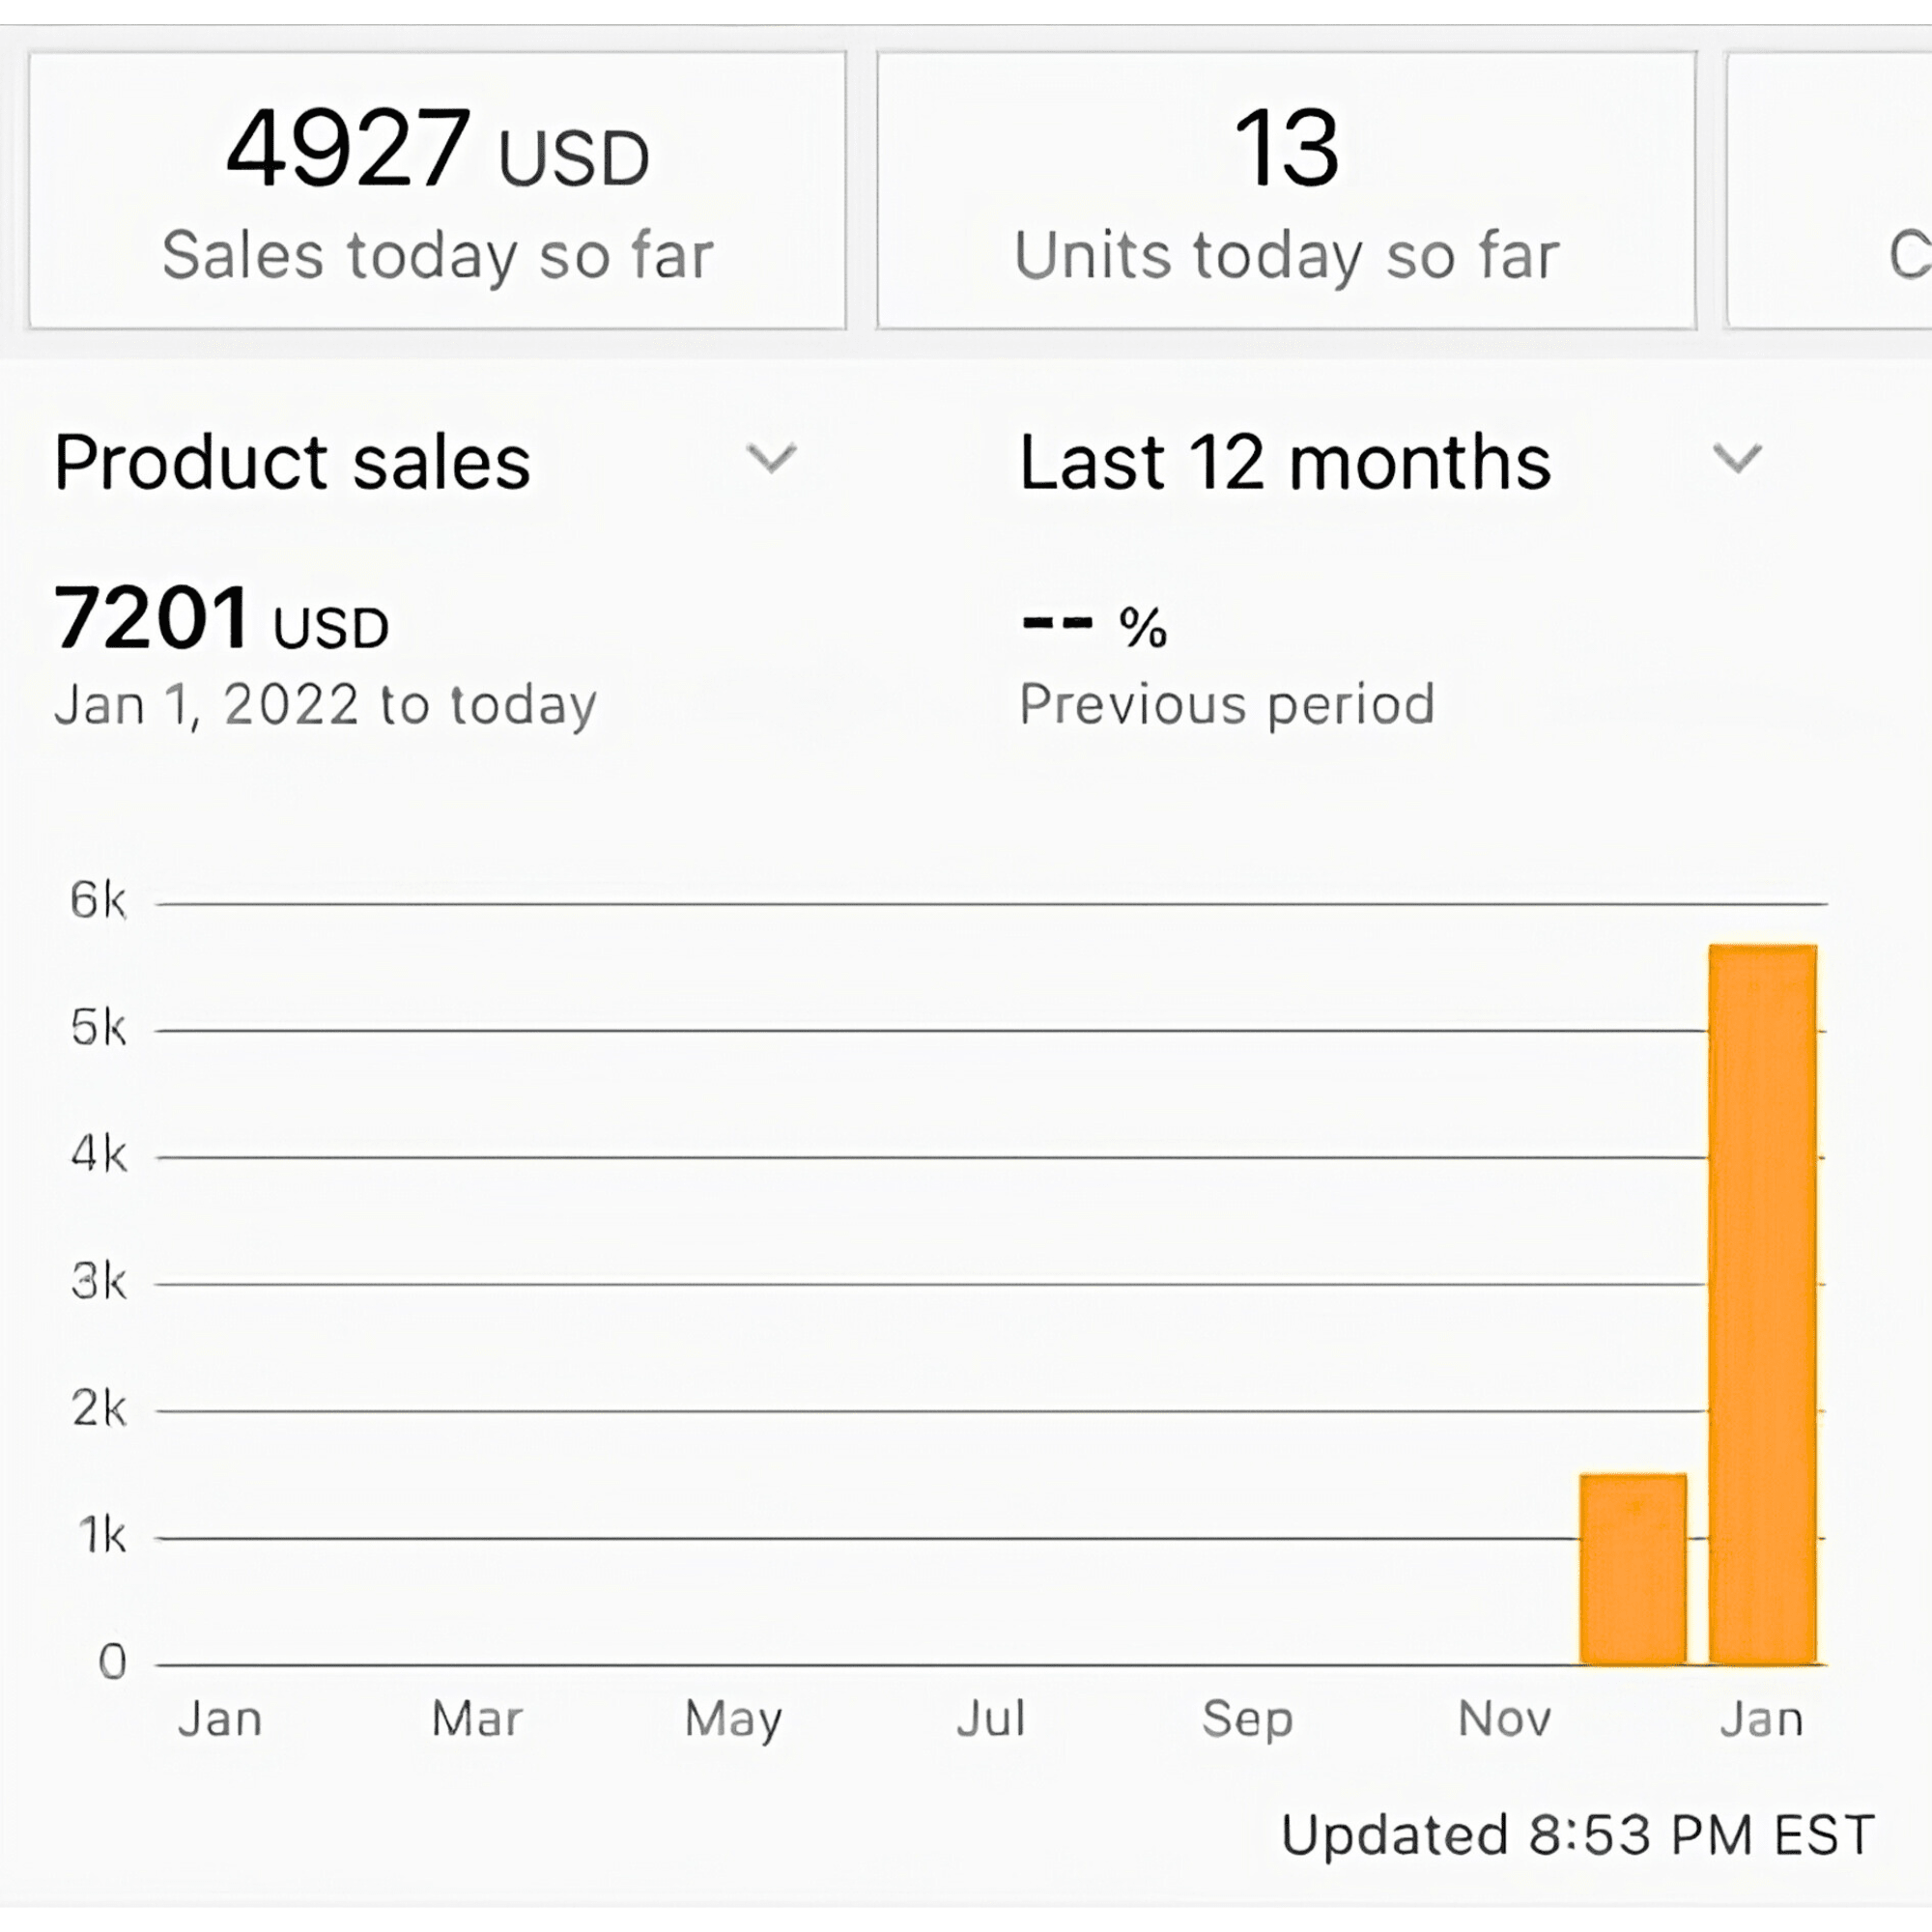1932x1932 pixels.
Task: Click the rightmost Jan axis label
Action: [1762, 1719]
